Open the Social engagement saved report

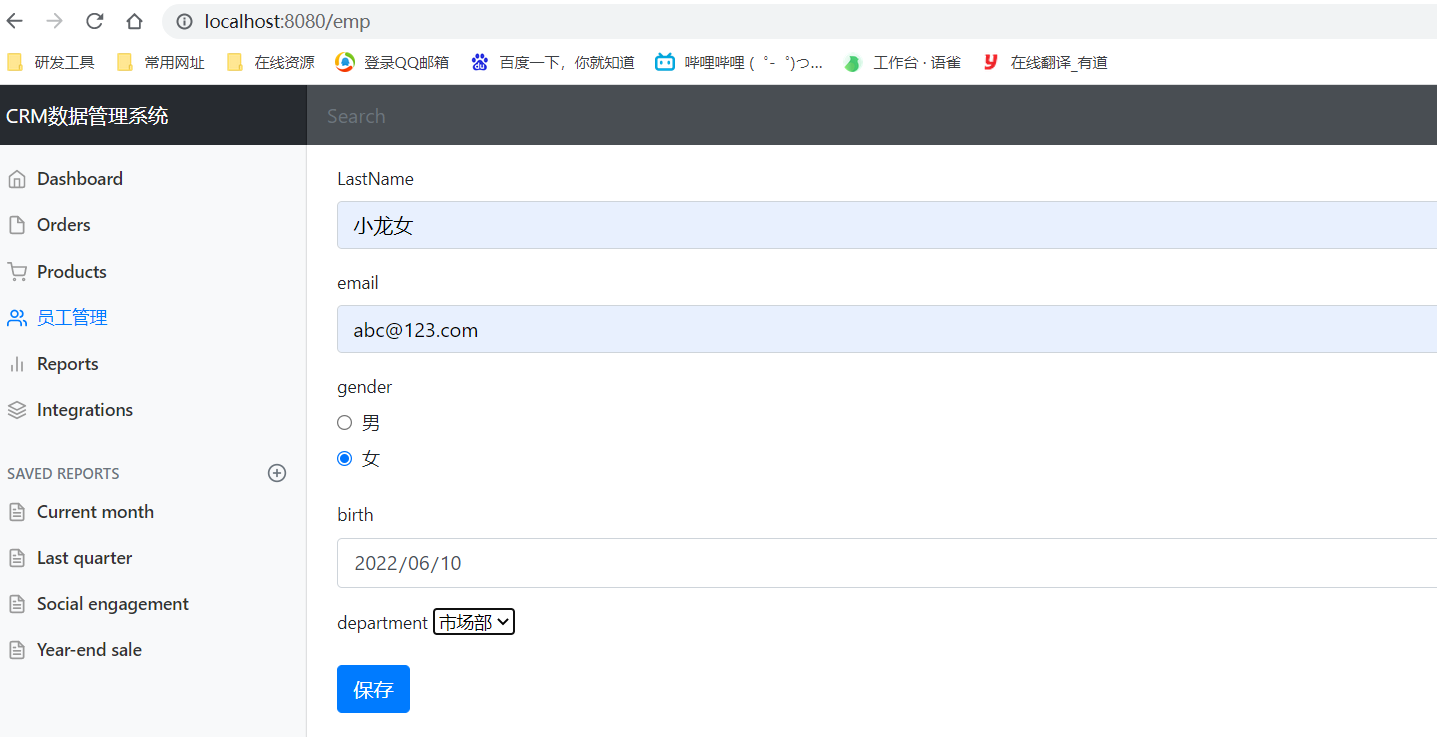pyautogui.click(x=112, y=603)
